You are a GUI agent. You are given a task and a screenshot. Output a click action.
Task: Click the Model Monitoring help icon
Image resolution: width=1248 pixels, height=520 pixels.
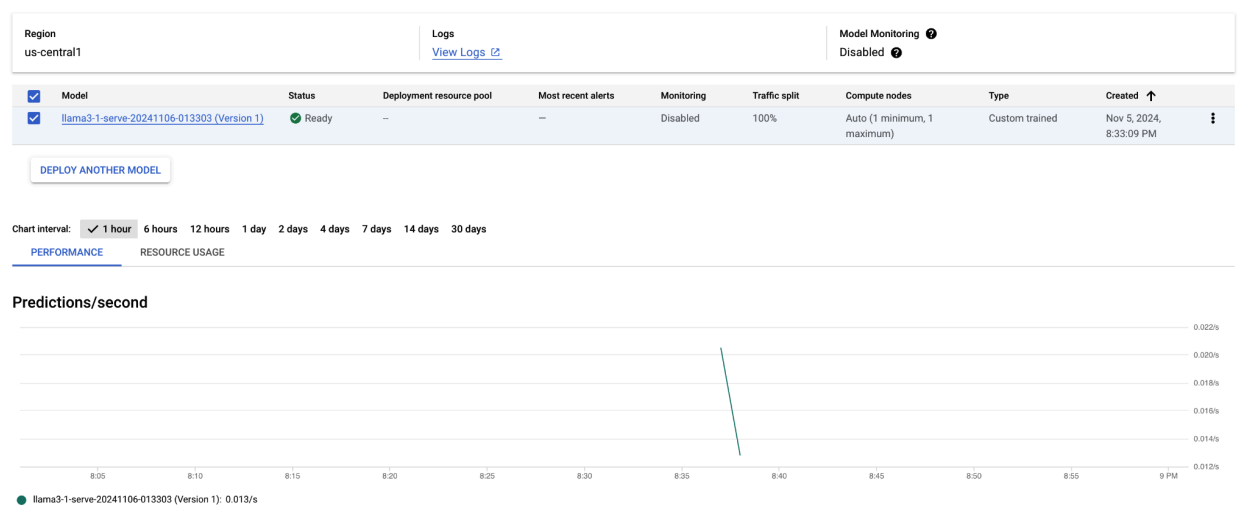pyautogui.click(x=931, y=34)
